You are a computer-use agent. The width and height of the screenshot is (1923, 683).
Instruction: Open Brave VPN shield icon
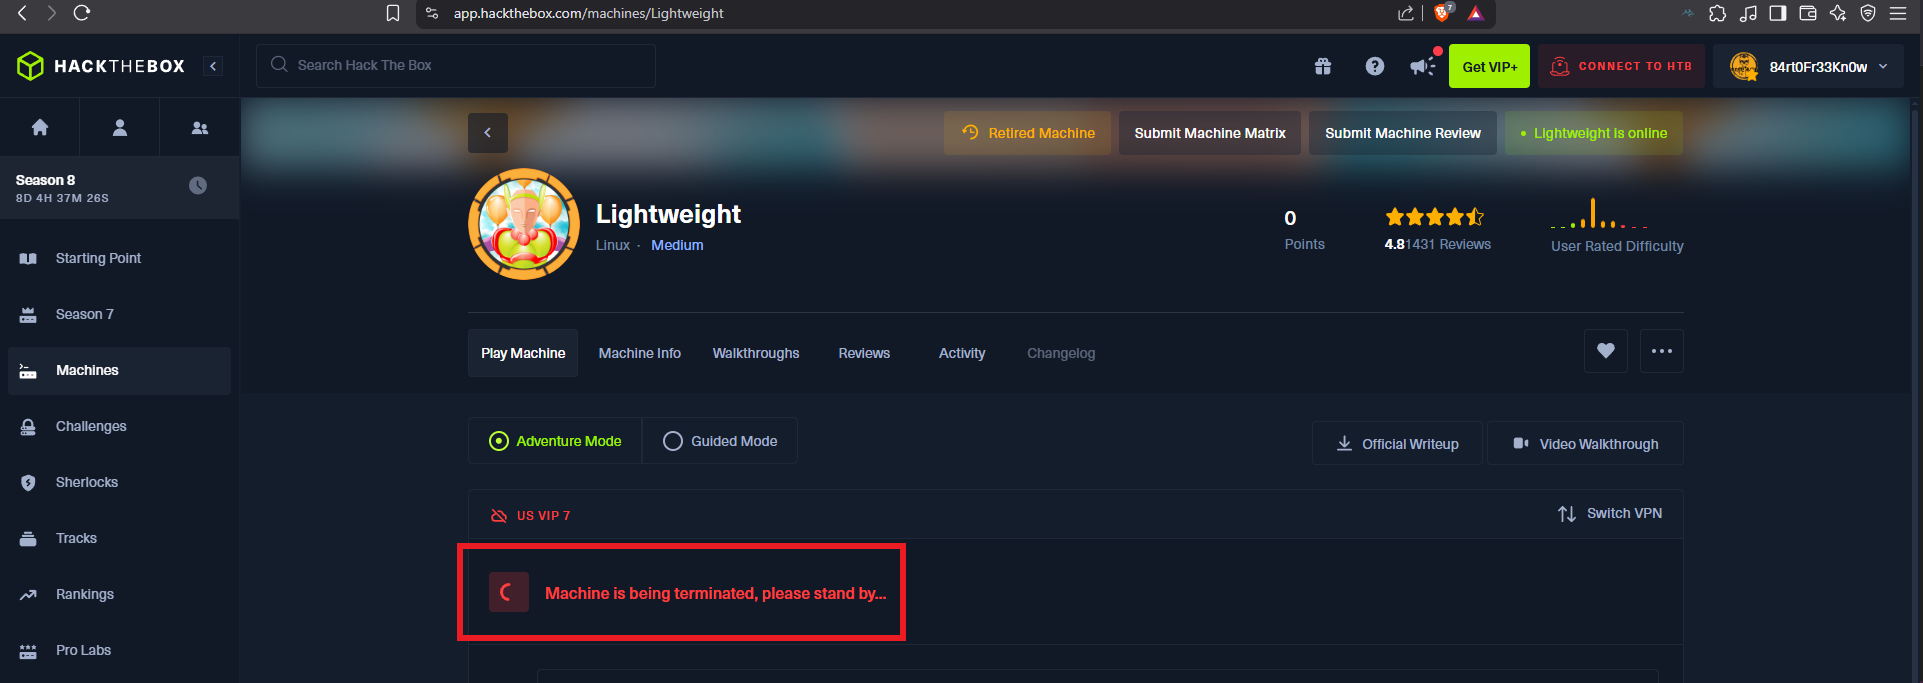coord(1868,13)
